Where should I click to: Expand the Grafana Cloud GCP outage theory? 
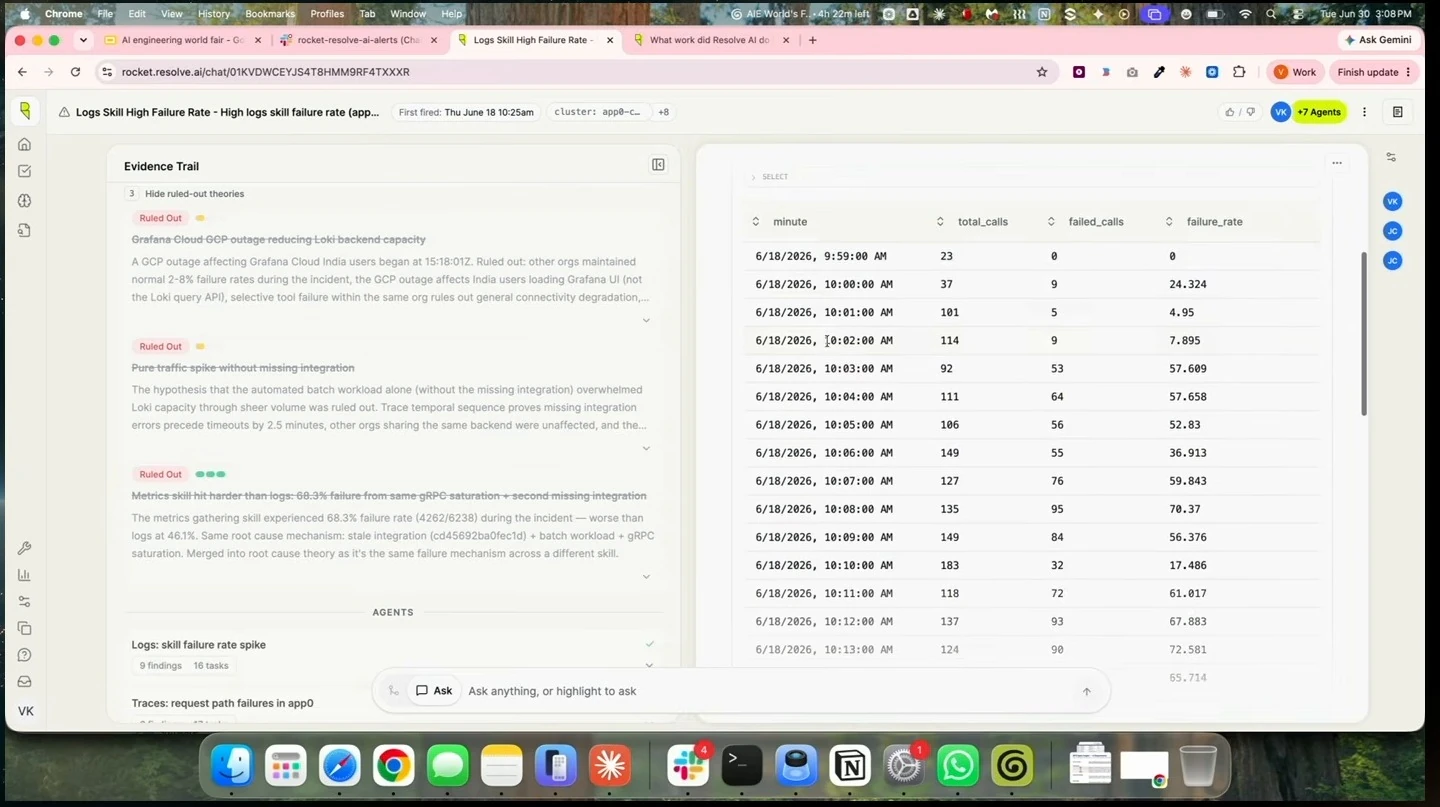point(646,321)
